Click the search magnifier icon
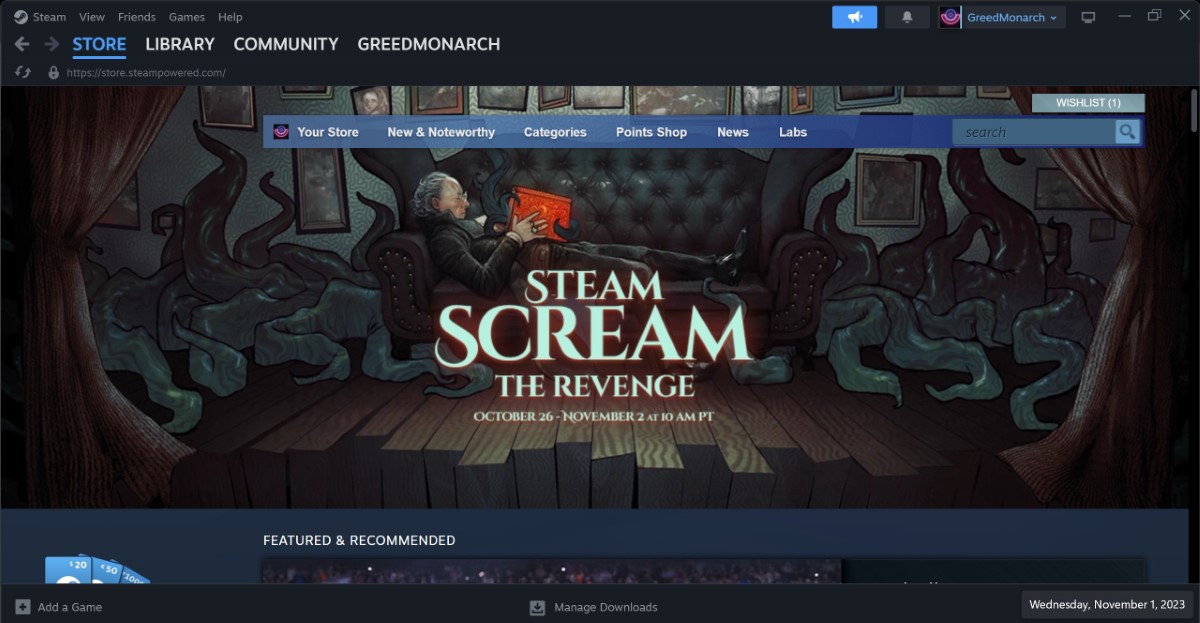 tap(1128, 131)
